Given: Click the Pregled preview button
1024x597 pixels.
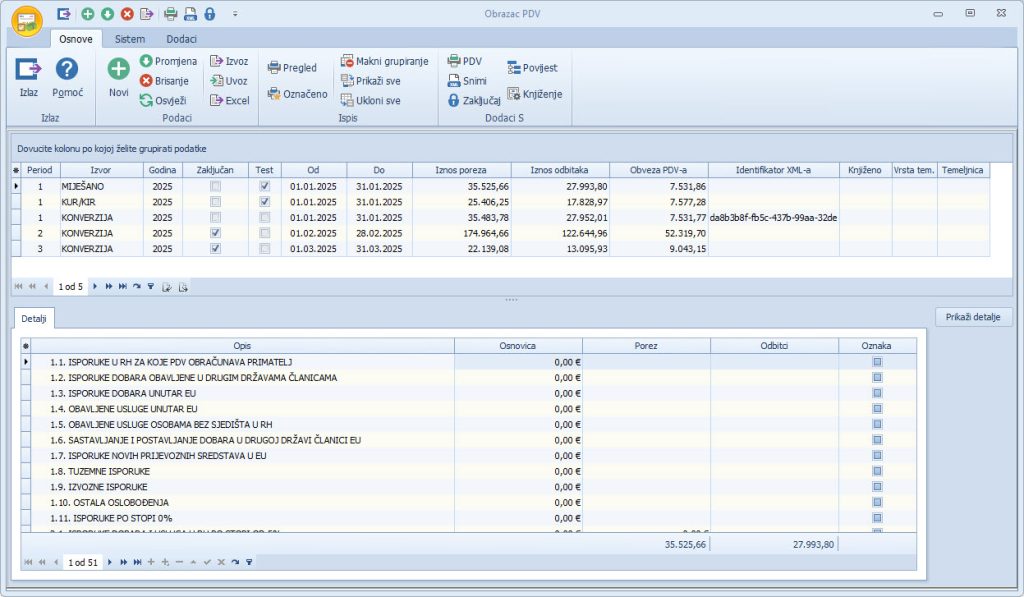Looking at the screenshot, I should tap(291, 68).
